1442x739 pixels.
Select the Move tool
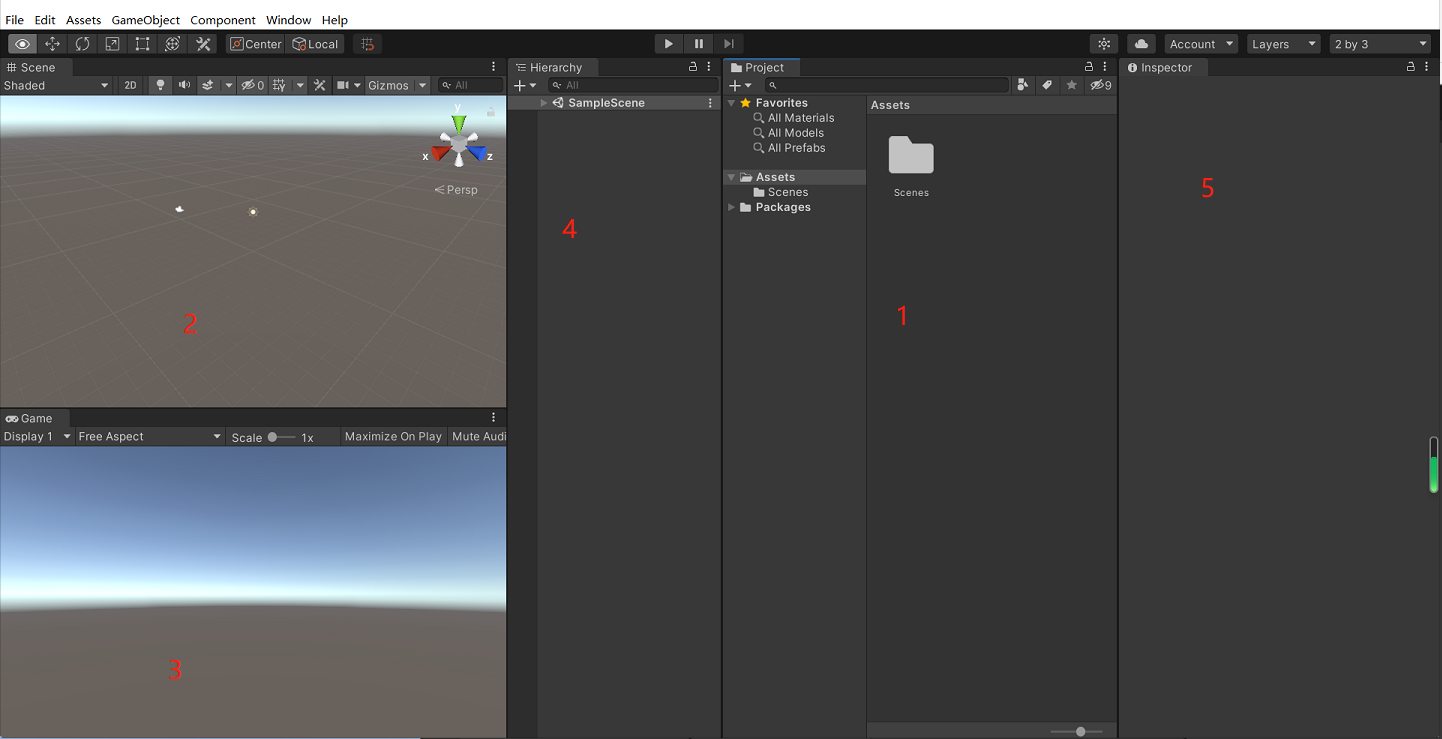(x=52, y=44)
